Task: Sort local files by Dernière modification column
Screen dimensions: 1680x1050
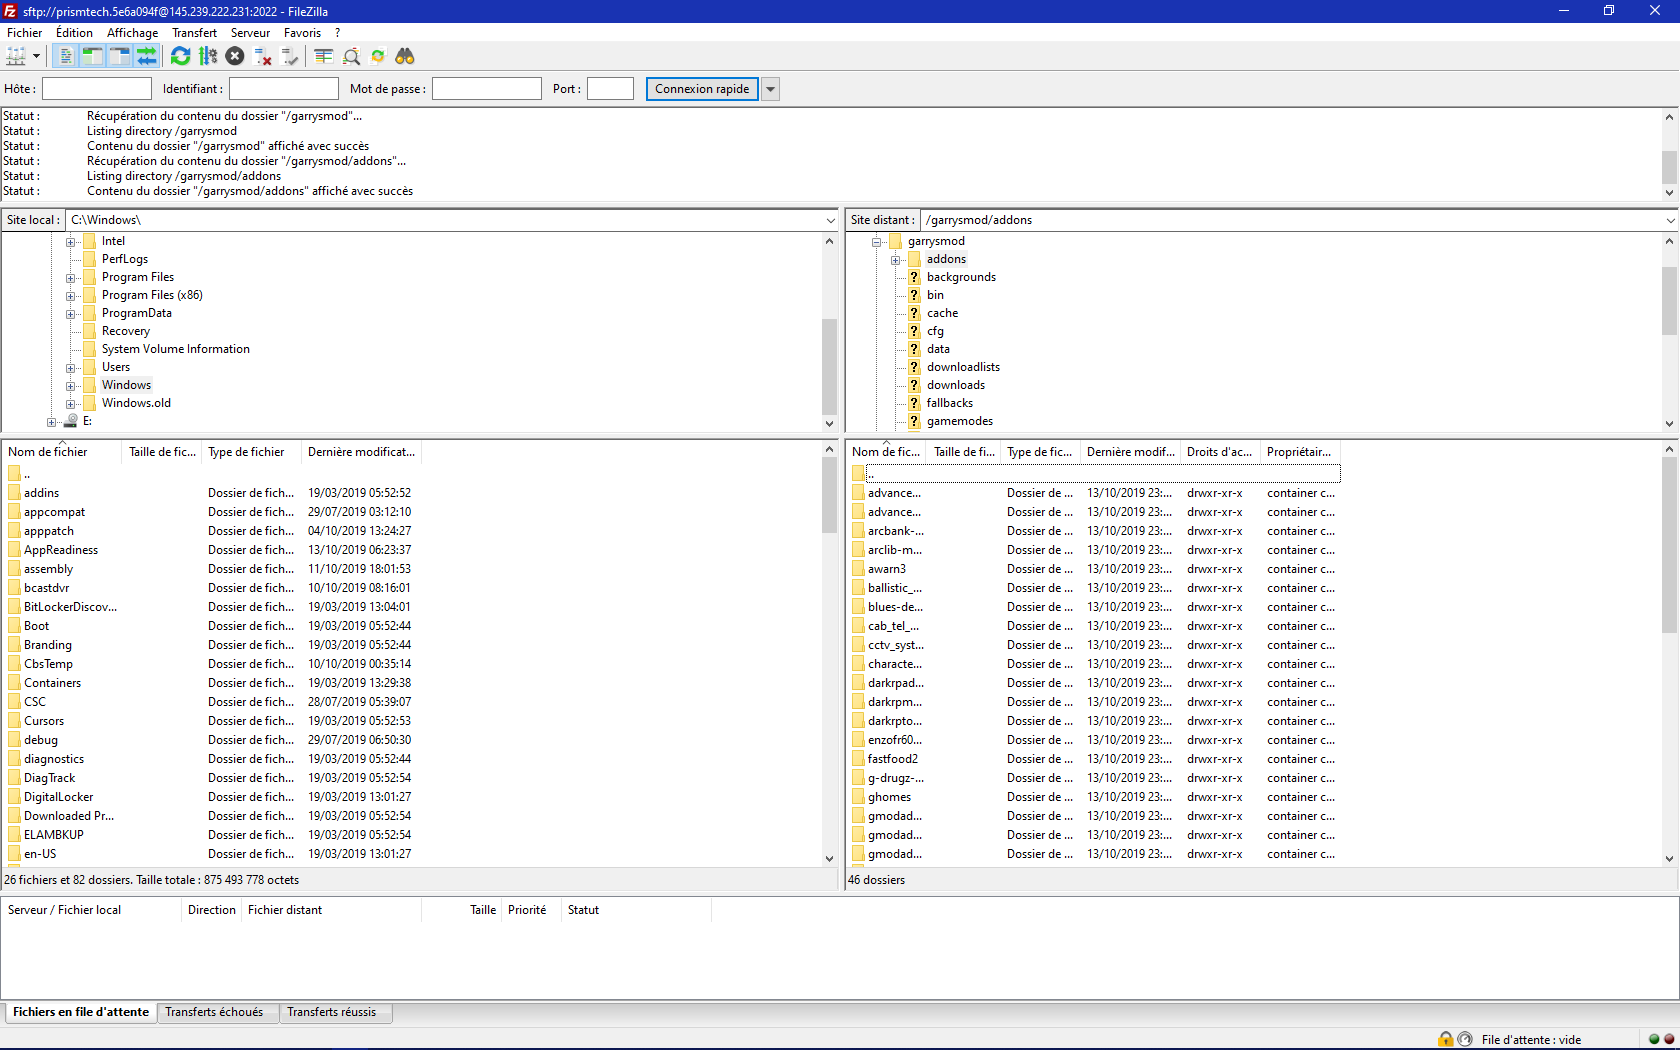Action: [361, 452]
